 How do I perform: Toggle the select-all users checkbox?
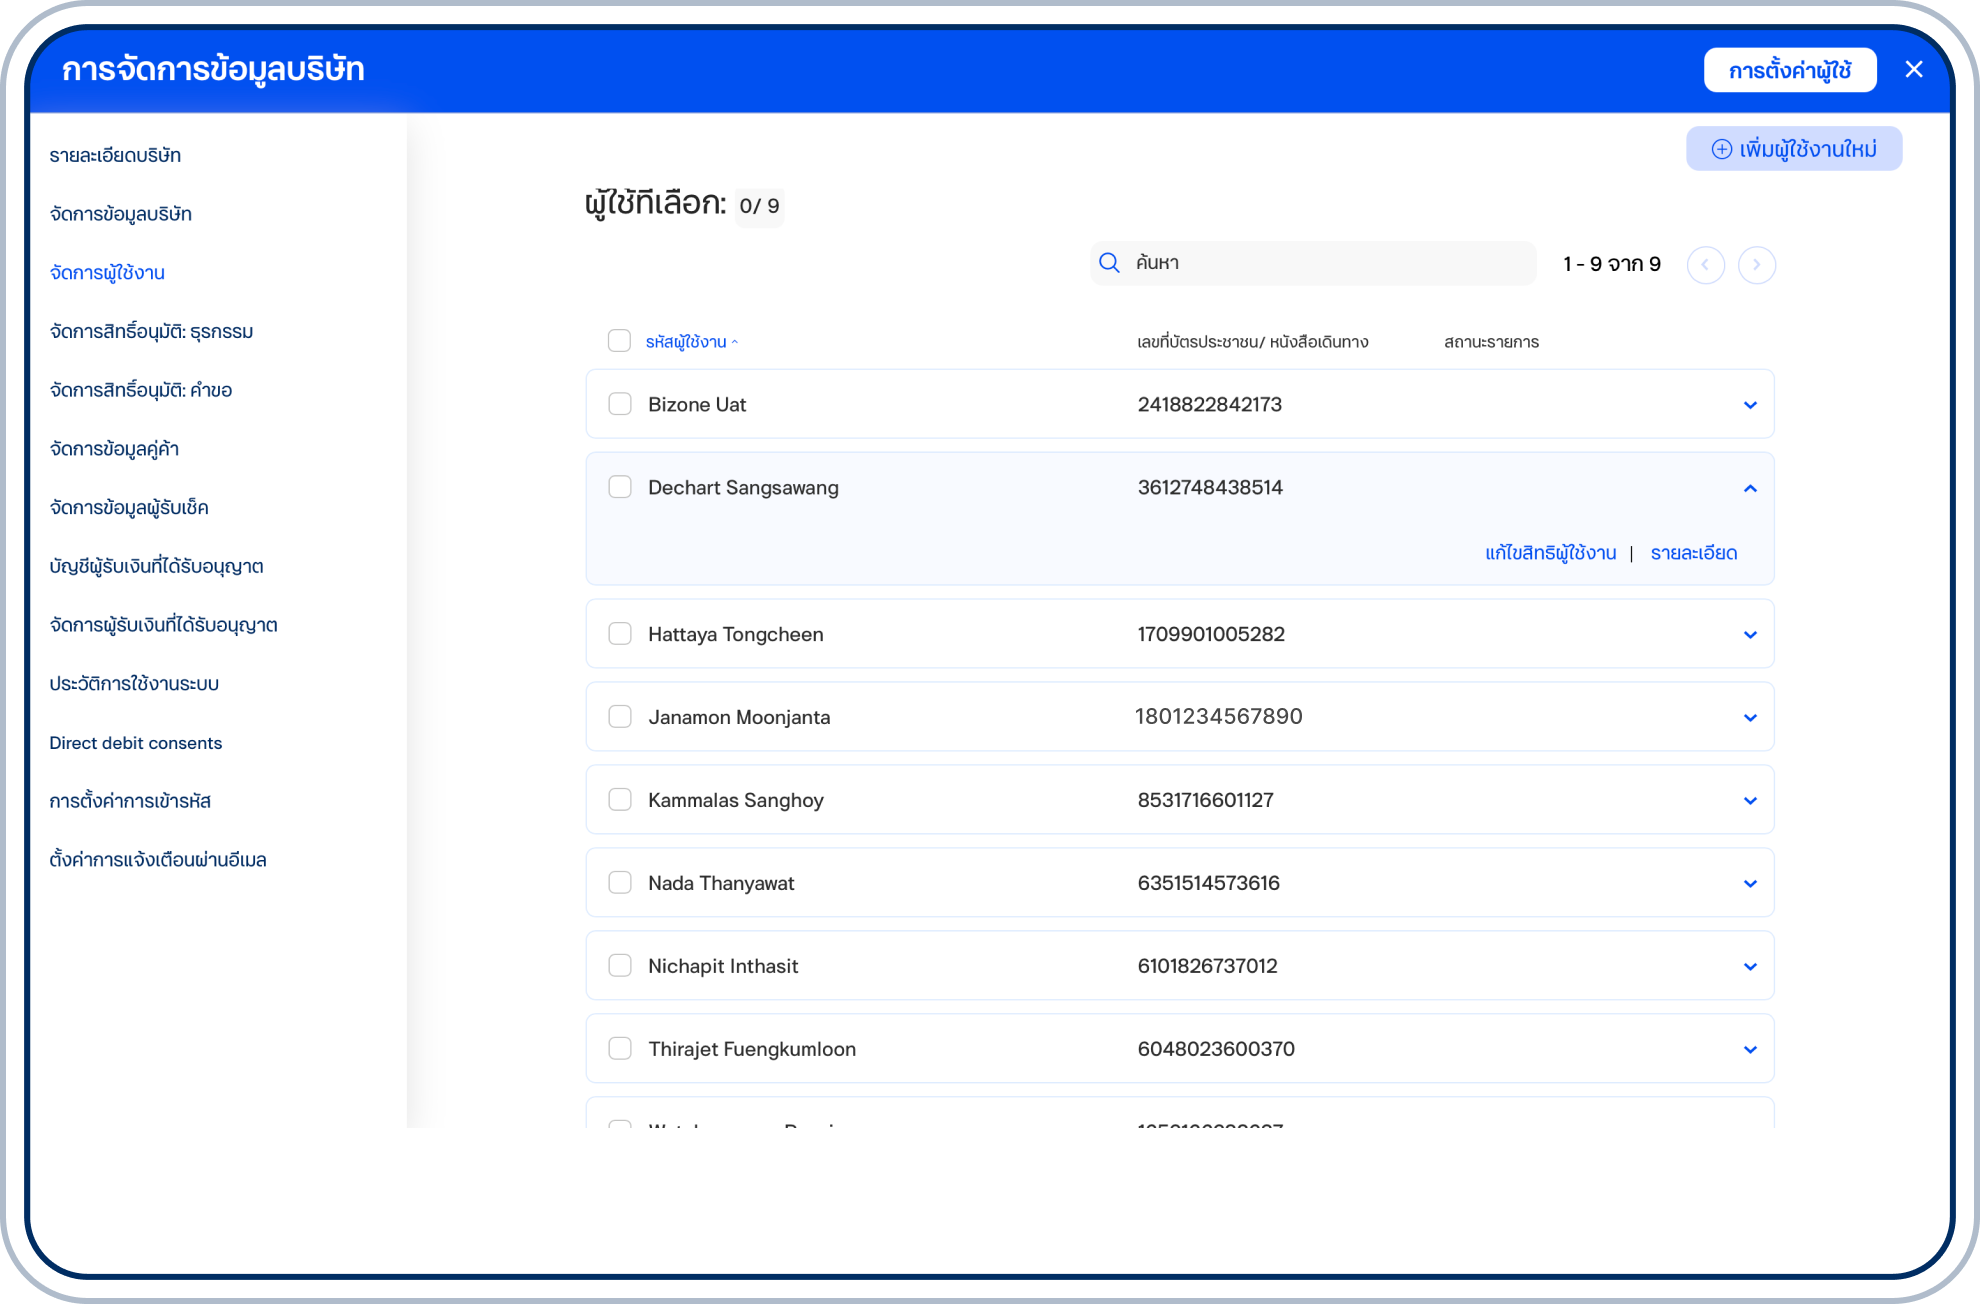[619, 341]
